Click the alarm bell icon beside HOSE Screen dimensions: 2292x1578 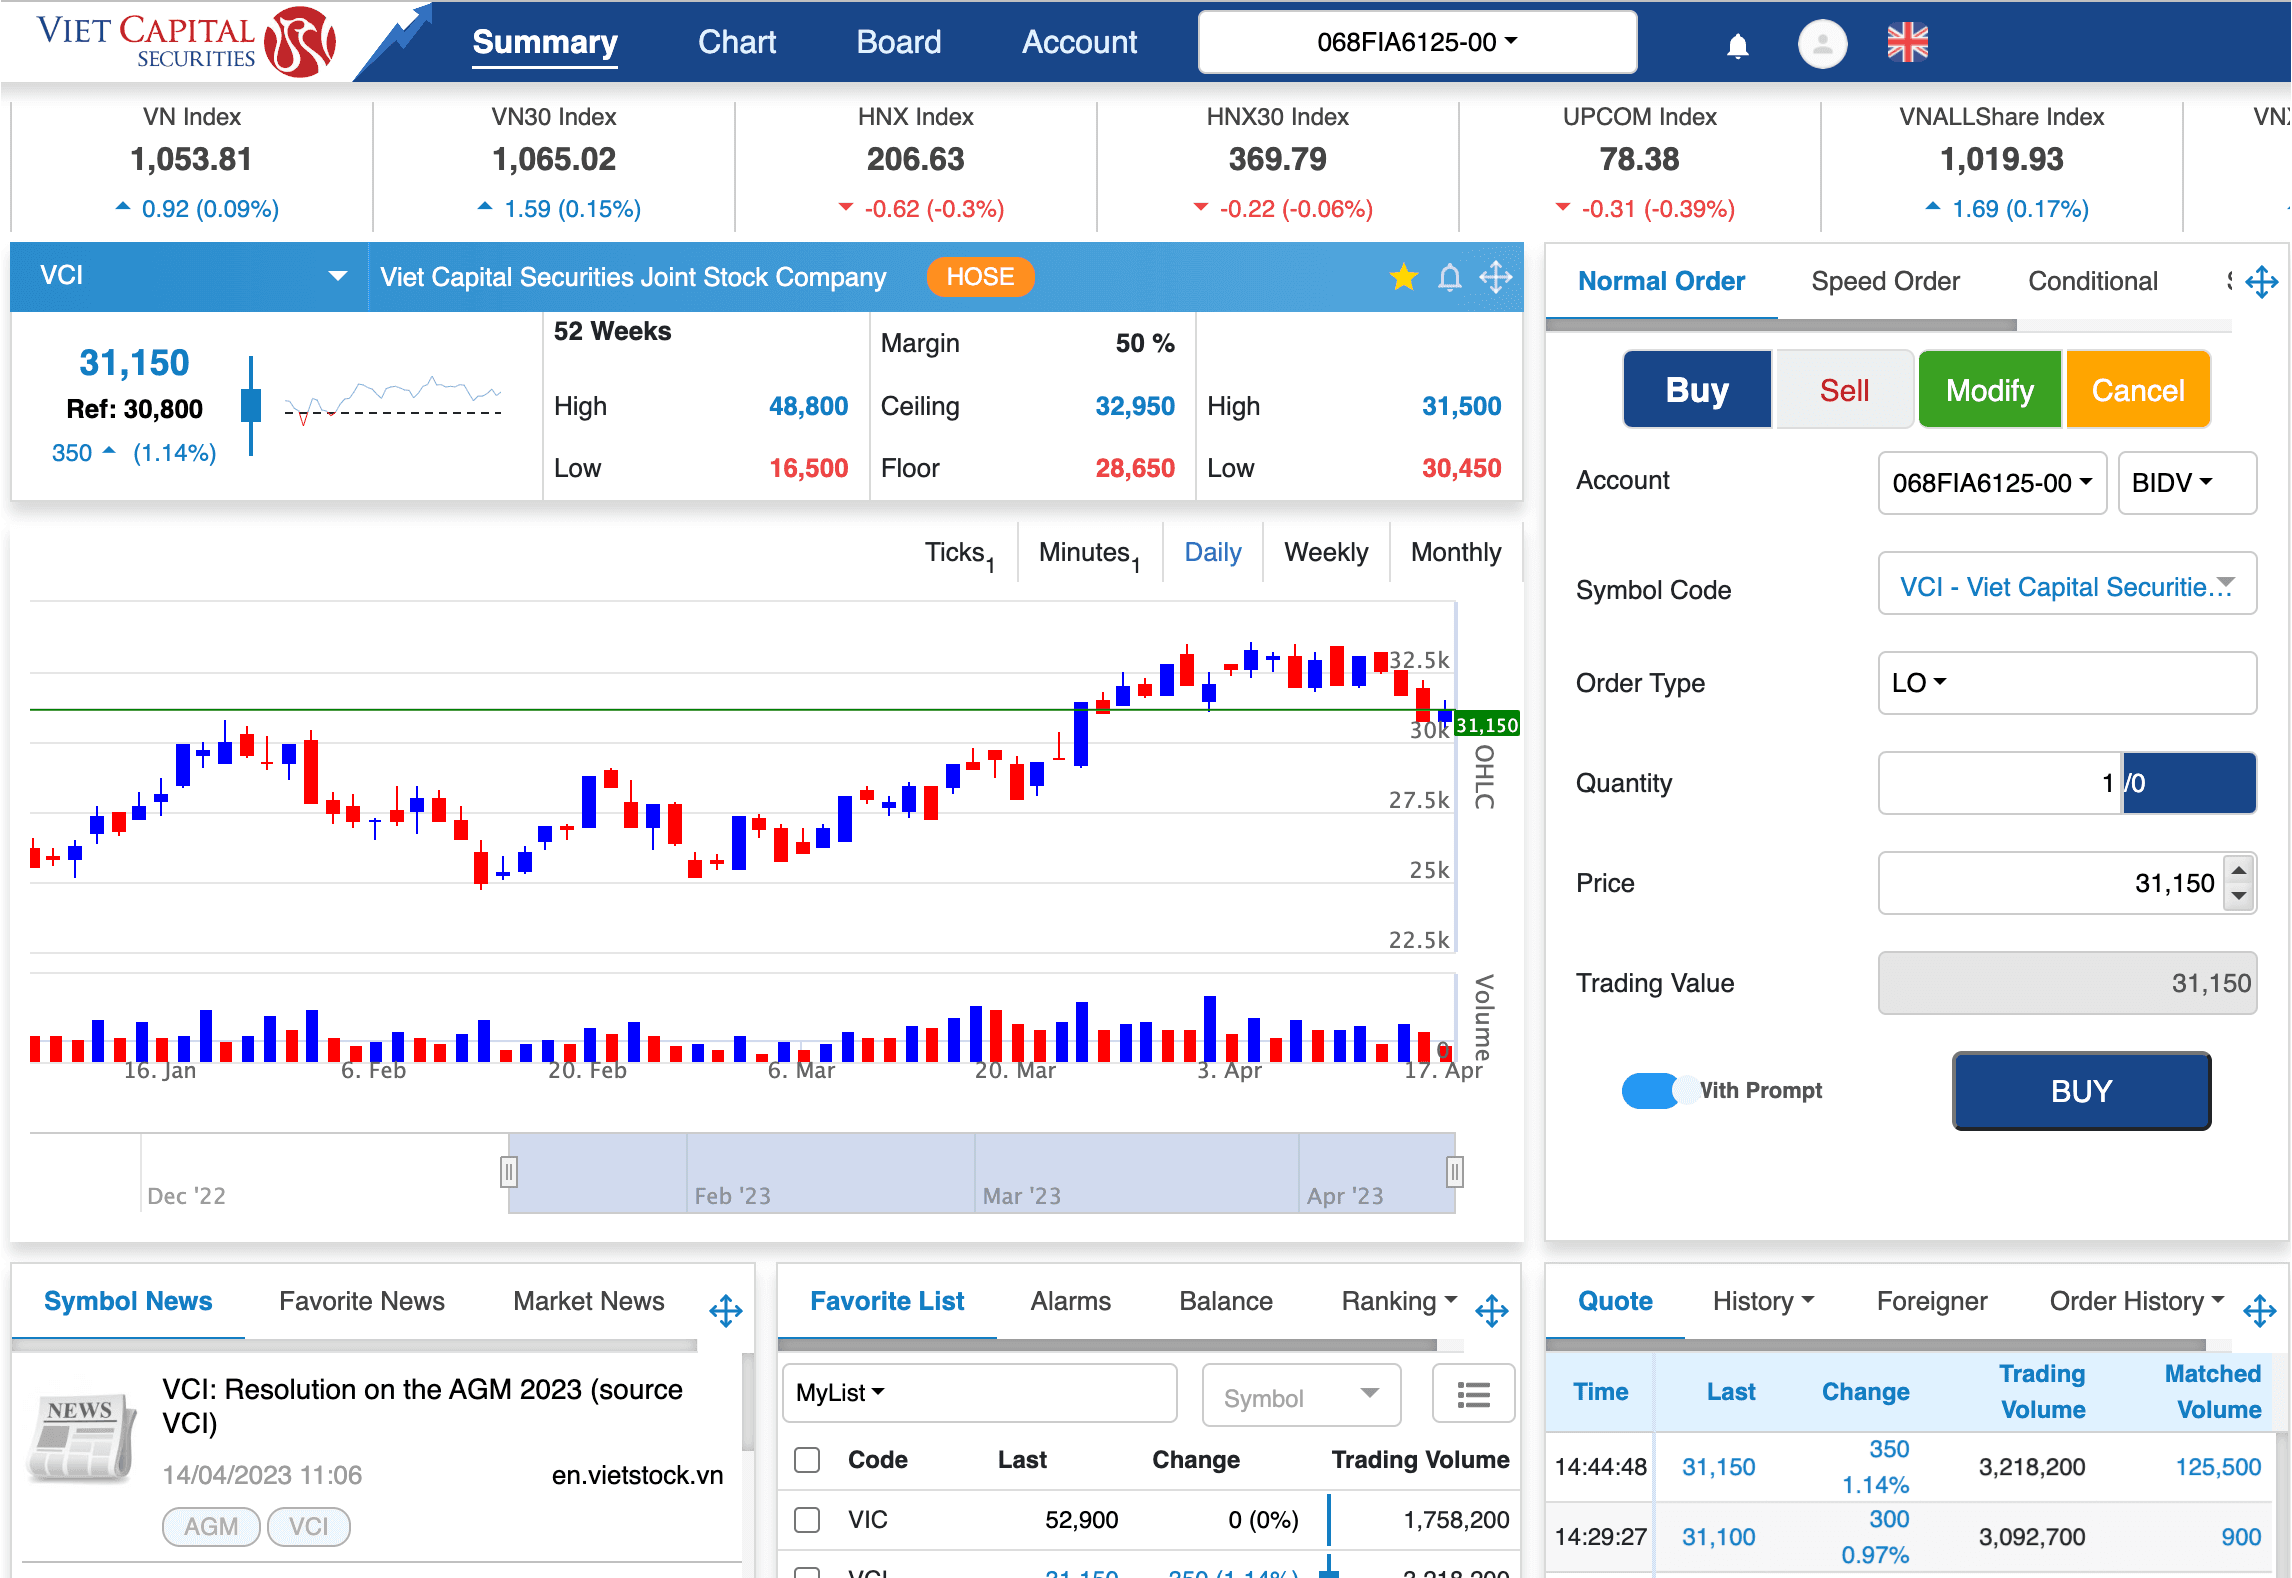click(1449, 277)
